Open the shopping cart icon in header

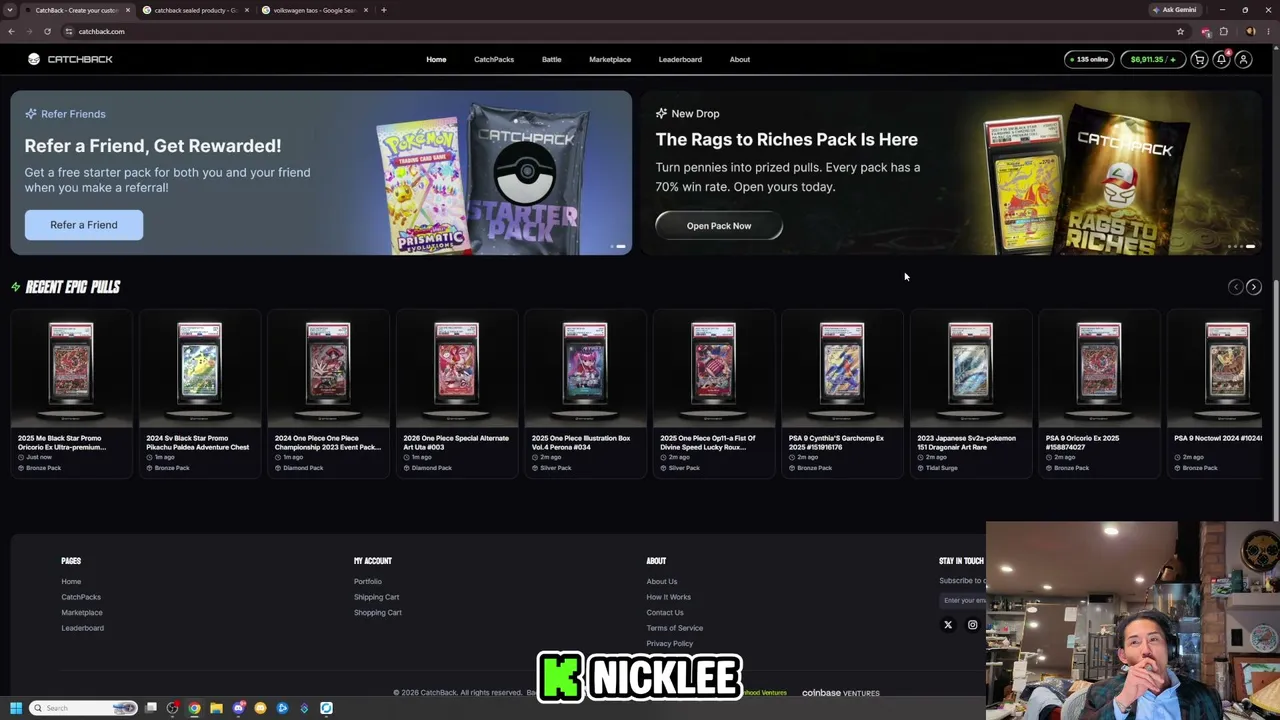coord(1199,59)
